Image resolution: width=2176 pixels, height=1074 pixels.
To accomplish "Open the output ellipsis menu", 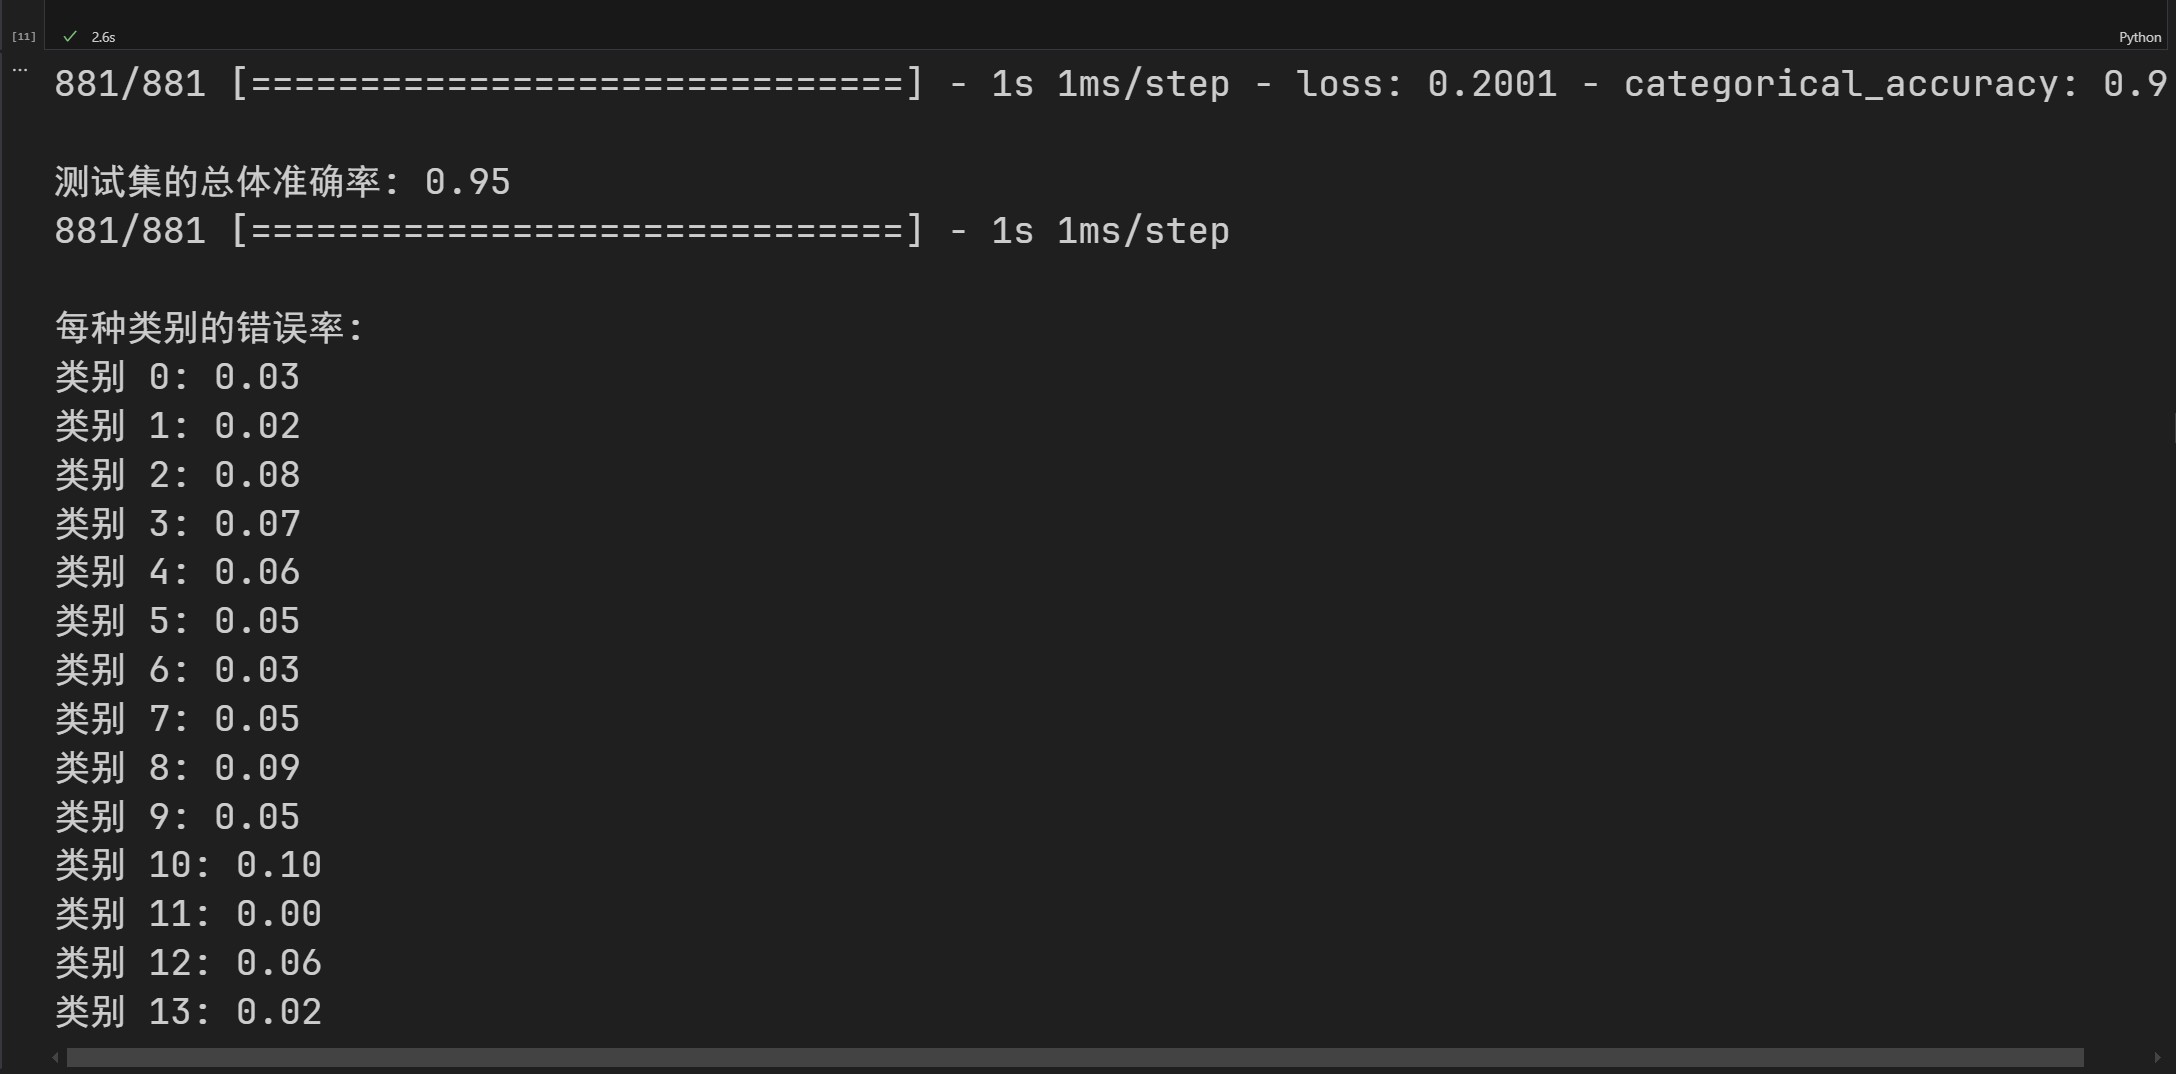I will (x=20, y=70).
